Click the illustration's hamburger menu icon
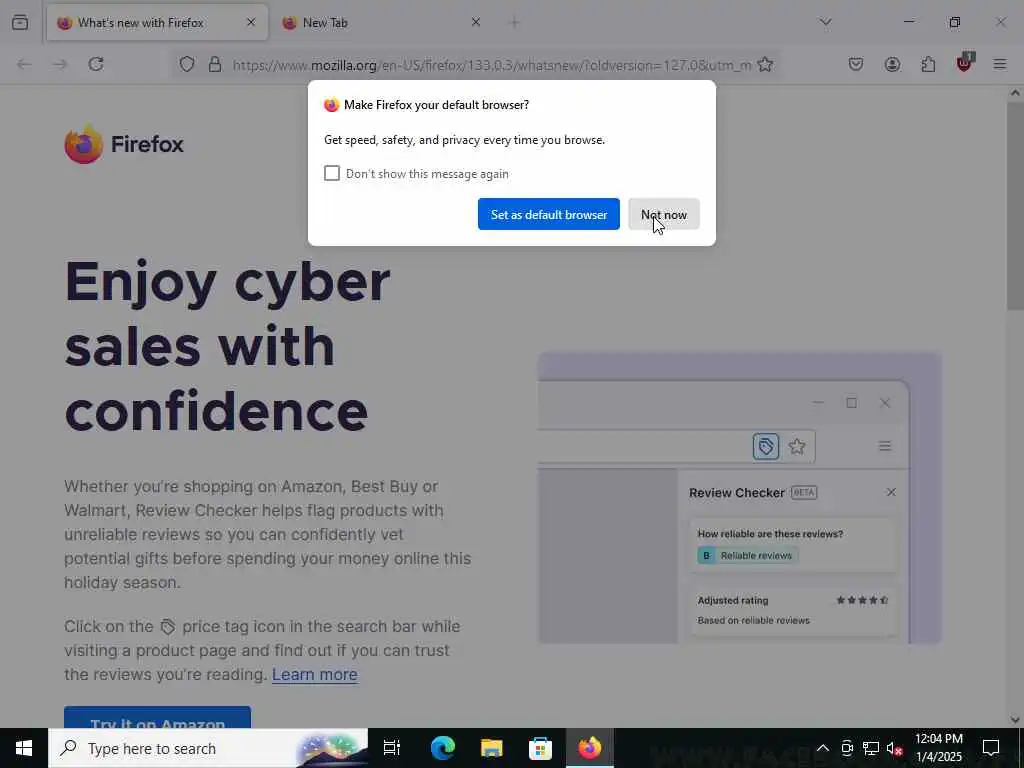Viewport: 1024px width, 768px height. point(885,447)
